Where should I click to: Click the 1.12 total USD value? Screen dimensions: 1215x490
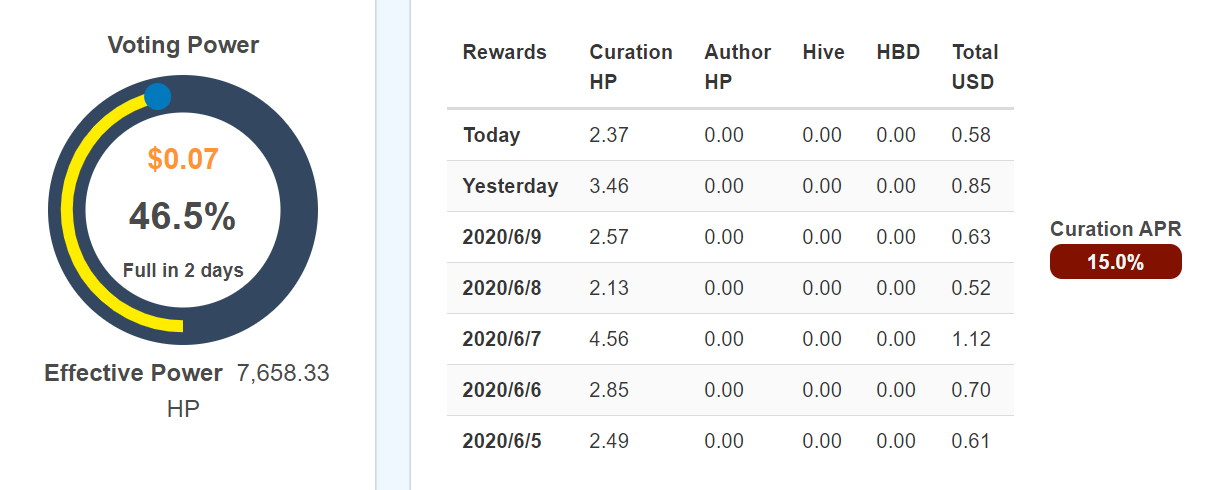click(971, 339)
